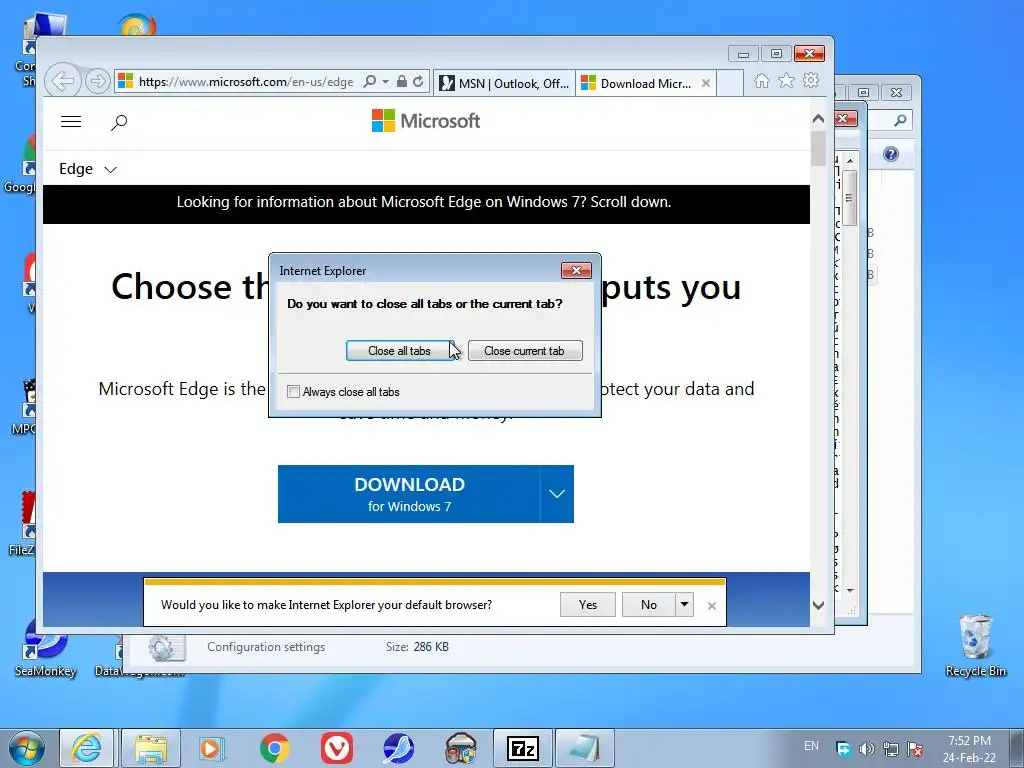Viewport: 1024px width, 768px height.
Task: Click the Microsoft logo
Action: pyautogui.click(x=426, y=121)
